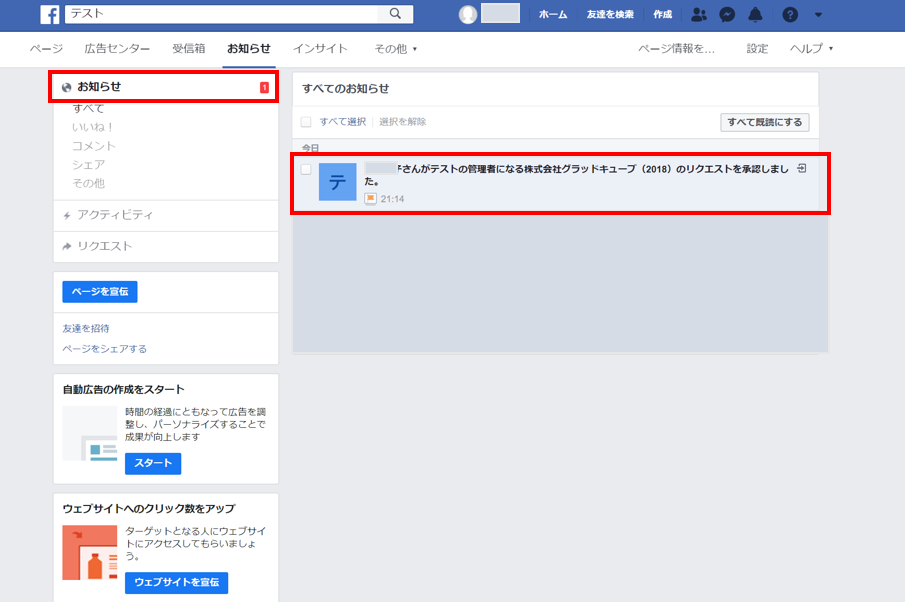
Task: Click the ページを宣伝 button
Action: point(100,292)
